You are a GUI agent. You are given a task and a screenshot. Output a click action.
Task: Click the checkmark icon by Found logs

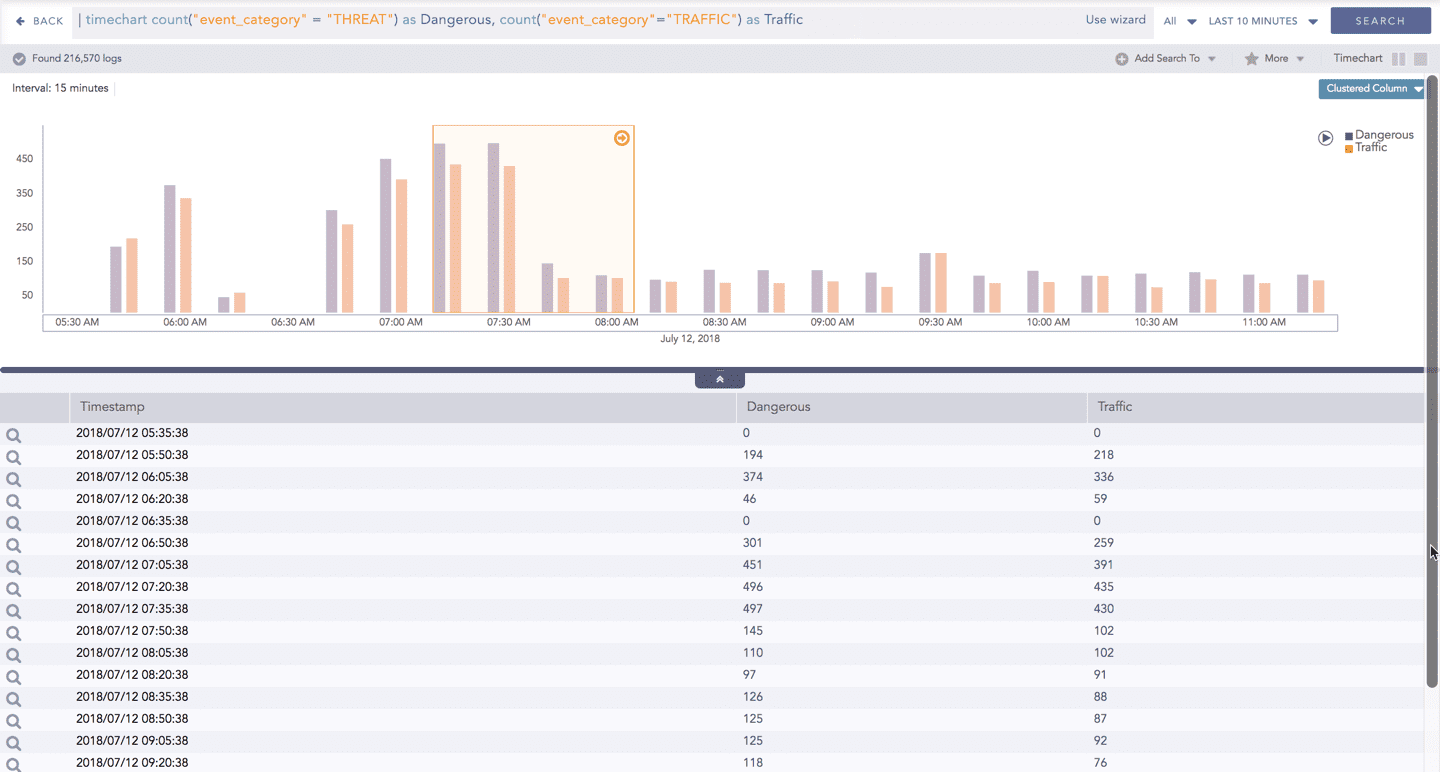[x=19, y=59]
